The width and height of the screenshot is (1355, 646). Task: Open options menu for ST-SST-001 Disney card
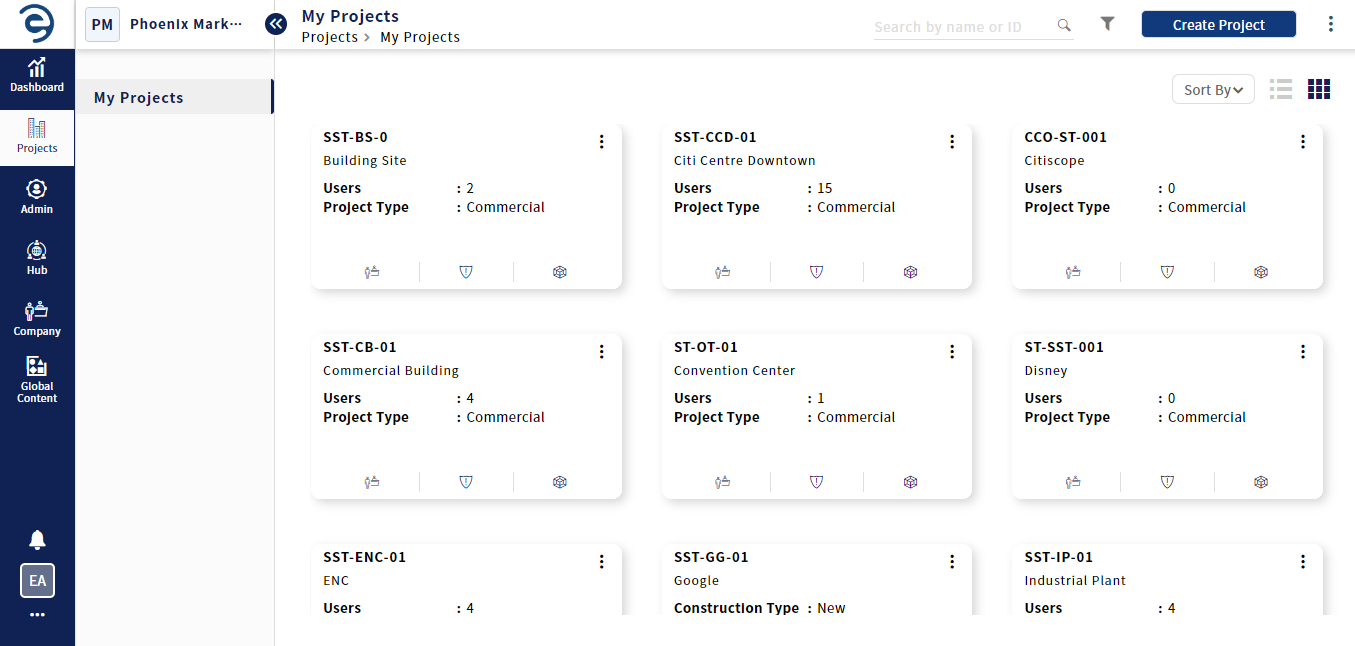pos(1302,352)
